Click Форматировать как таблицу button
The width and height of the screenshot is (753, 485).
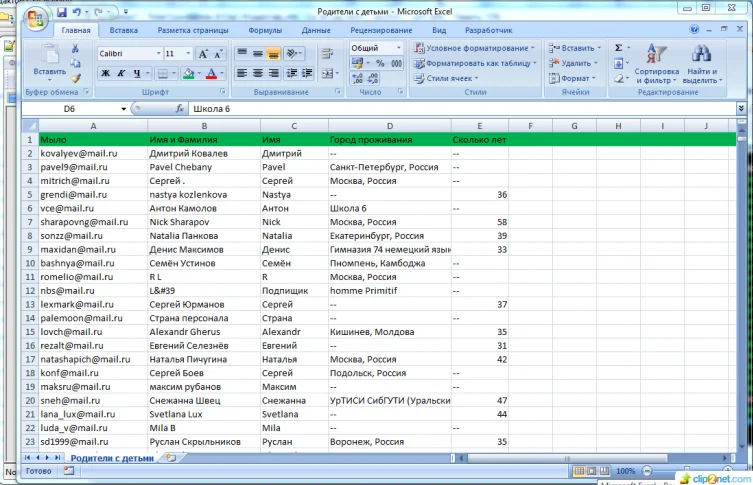point(477,63)
